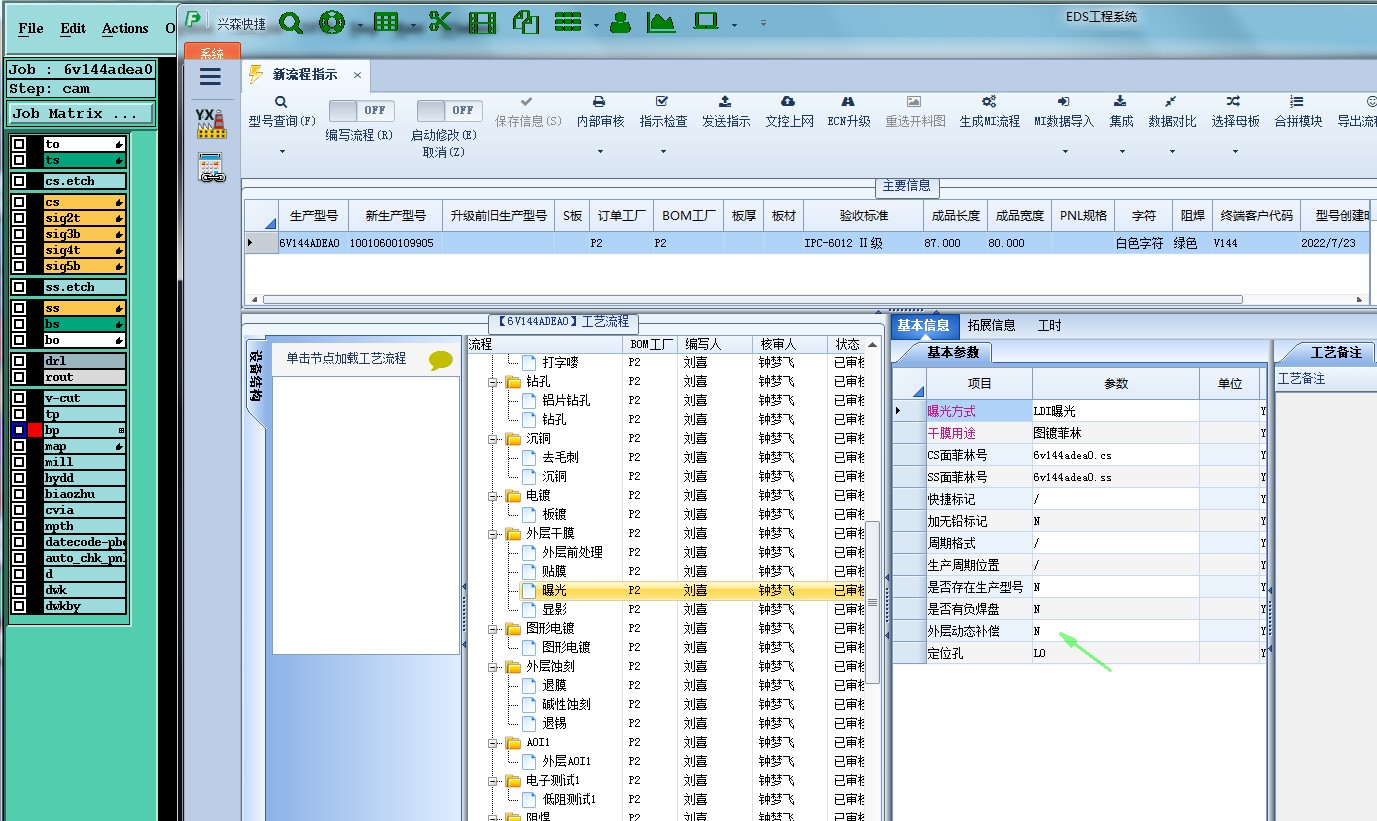This screenshot has height=821, width=1377.
Task: Click the green user person icon
Action: [620, 22]
